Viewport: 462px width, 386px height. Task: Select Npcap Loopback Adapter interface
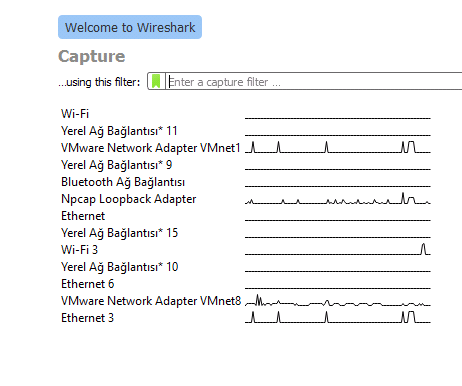(x=129, y=199)
